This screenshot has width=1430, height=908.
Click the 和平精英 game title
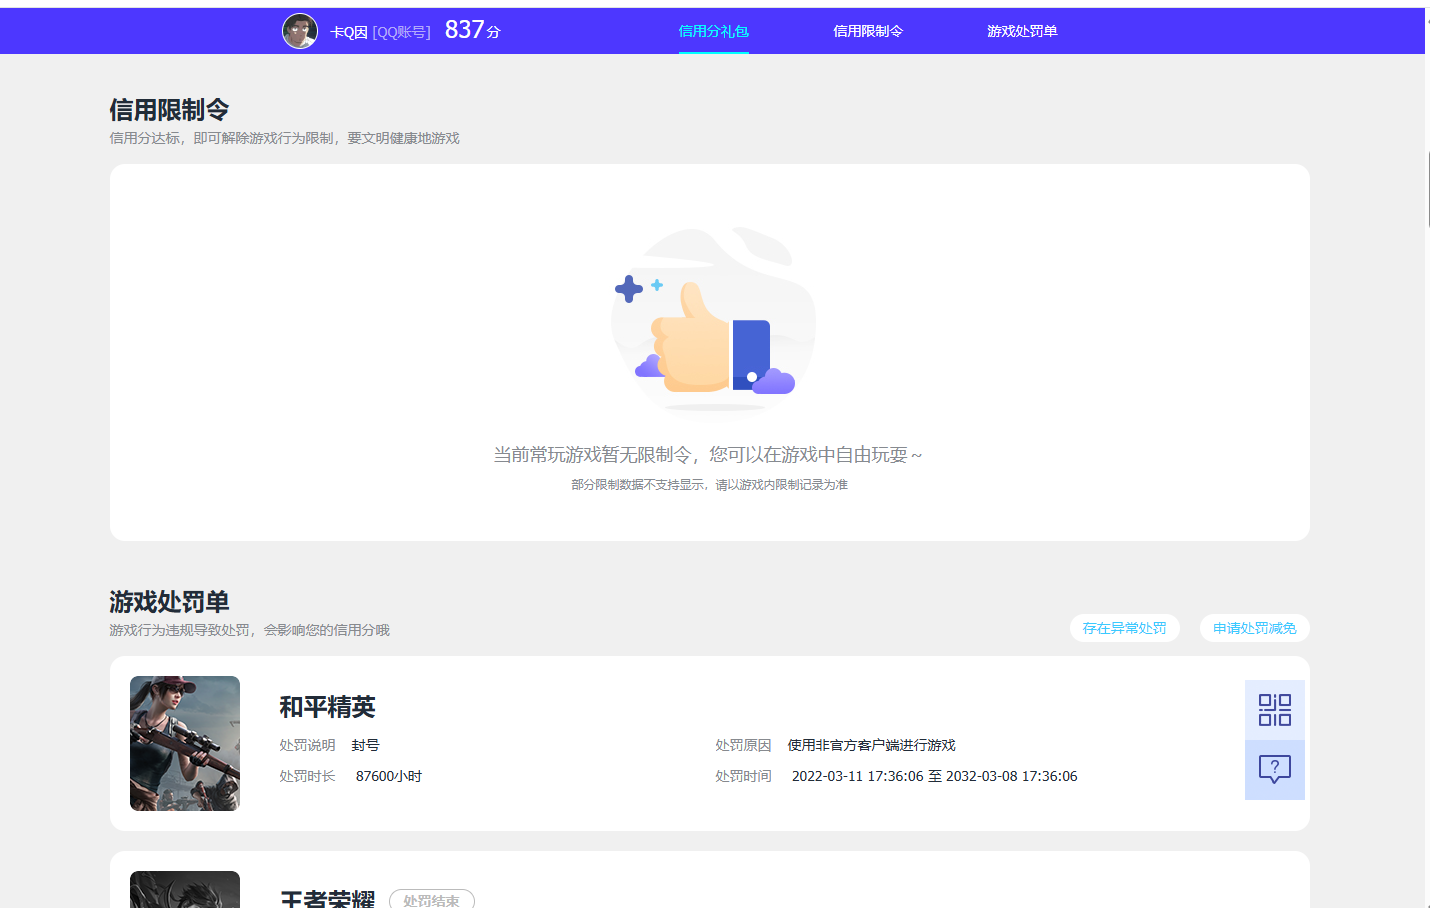click(x=327, y=707)
